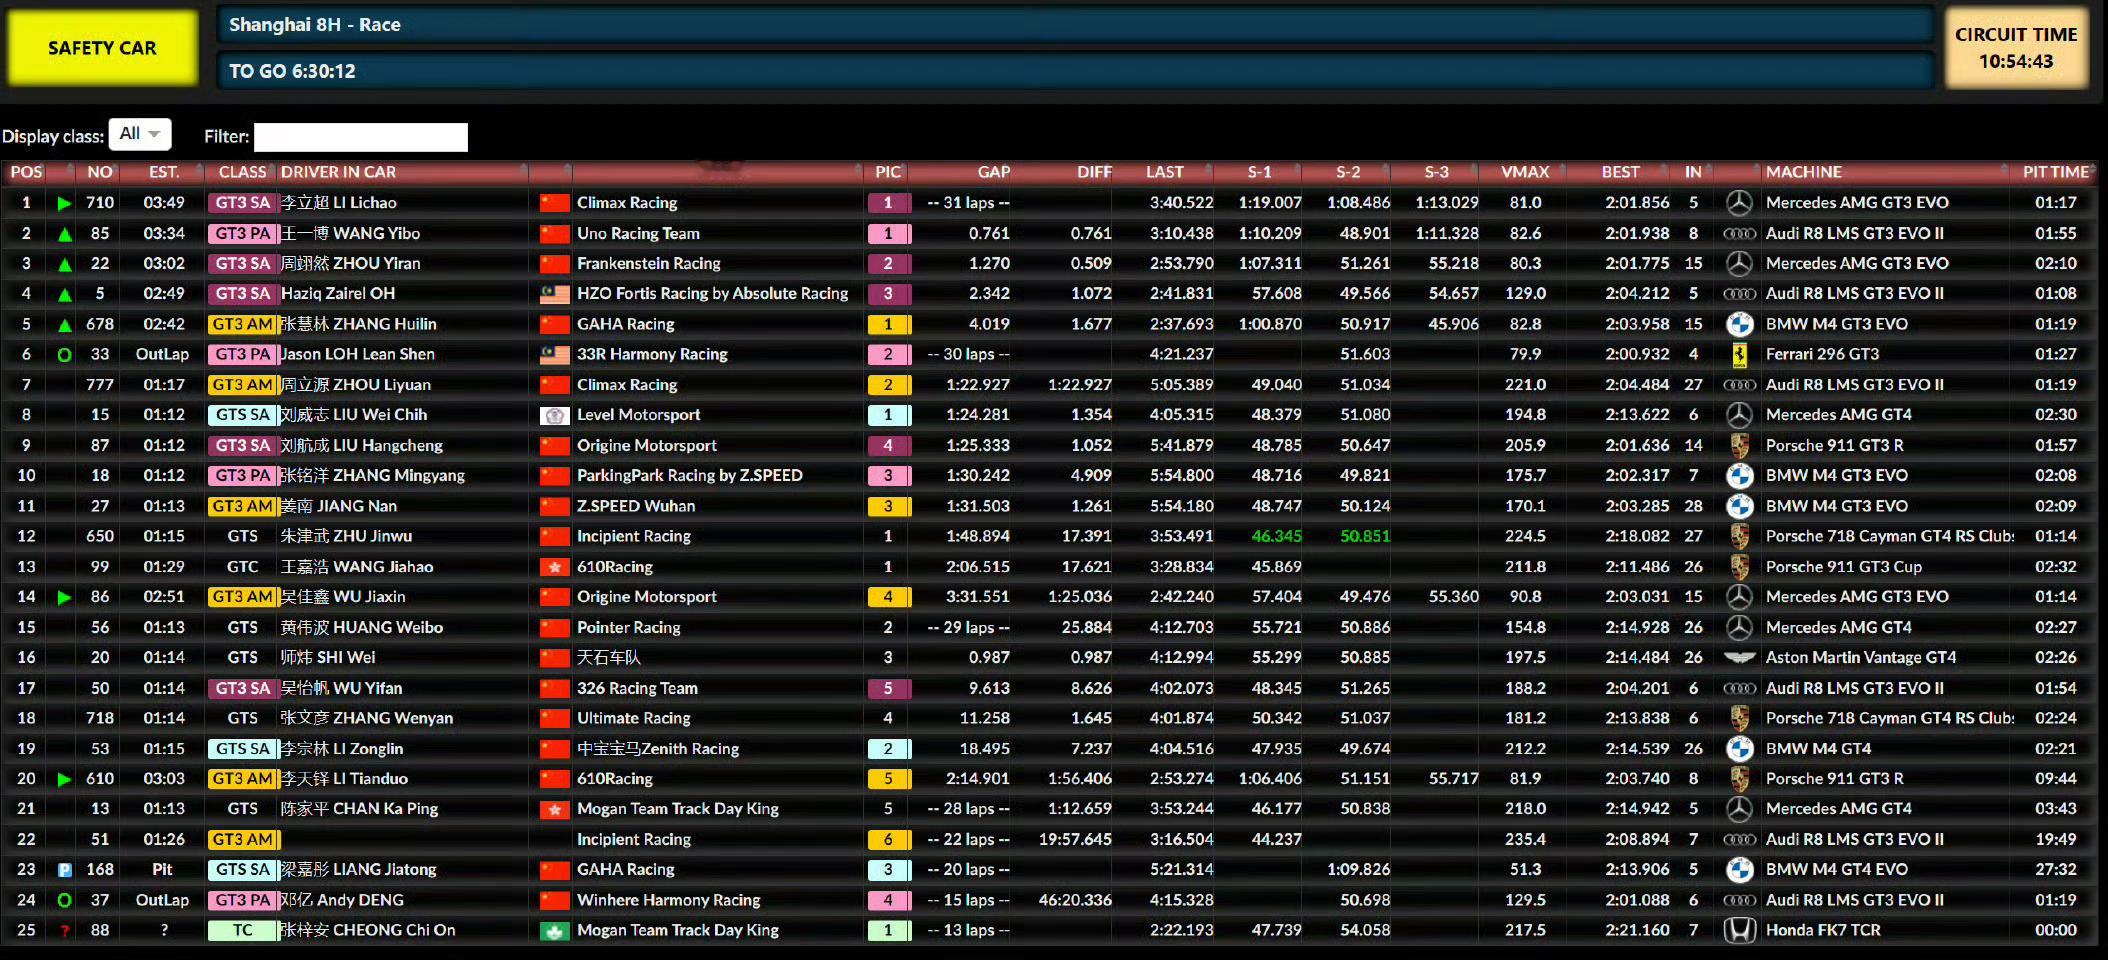The height and width of the screenshot is (960, 2108).
Task: Click the Malaysia flag beside HZO Fortis Racing
Action: (554, 294)
